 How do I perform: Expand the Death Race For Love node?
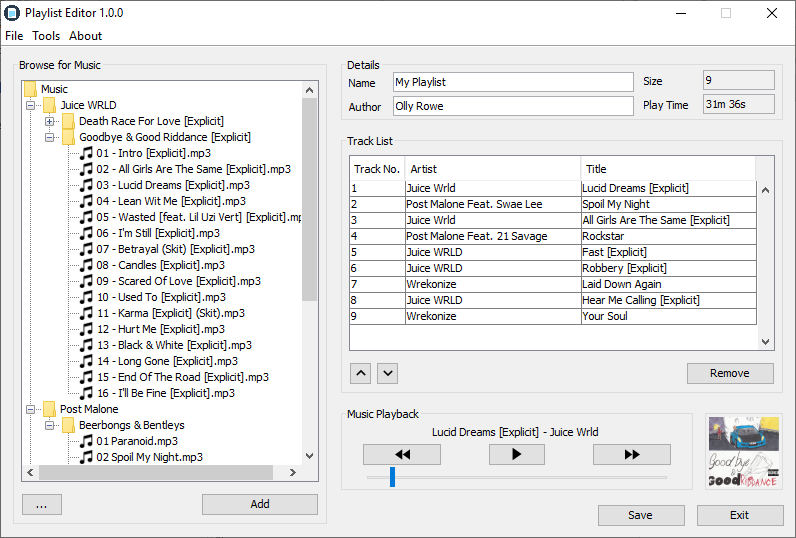(49, 121)
